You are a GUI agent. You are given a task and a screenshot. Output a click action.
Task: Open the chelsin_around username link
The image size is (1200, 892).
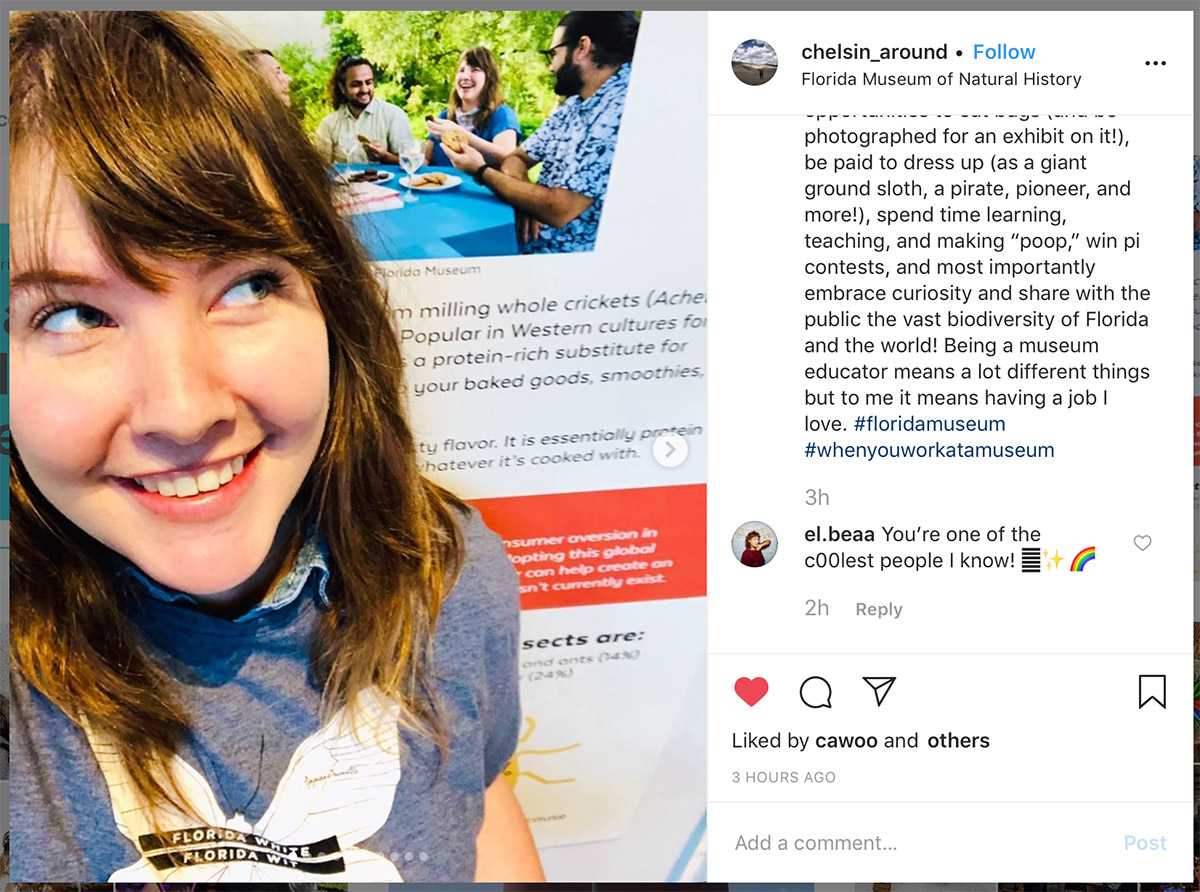coord(874,52)
